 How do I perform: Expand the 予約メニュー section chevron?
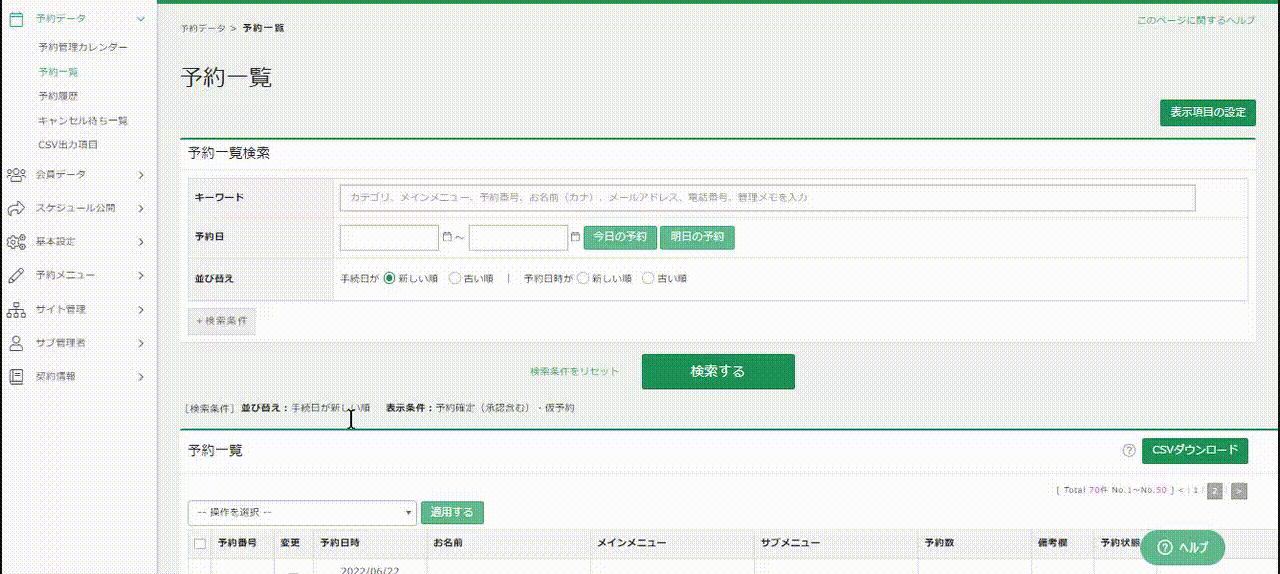tap(141, 275)
